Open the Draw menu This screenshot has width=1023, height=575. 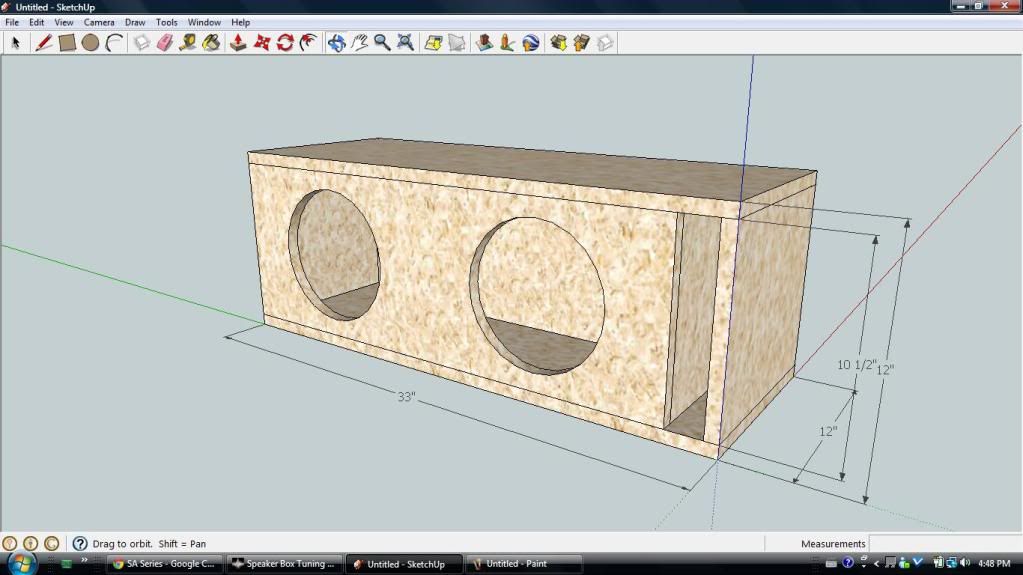(x=135, y=22)
